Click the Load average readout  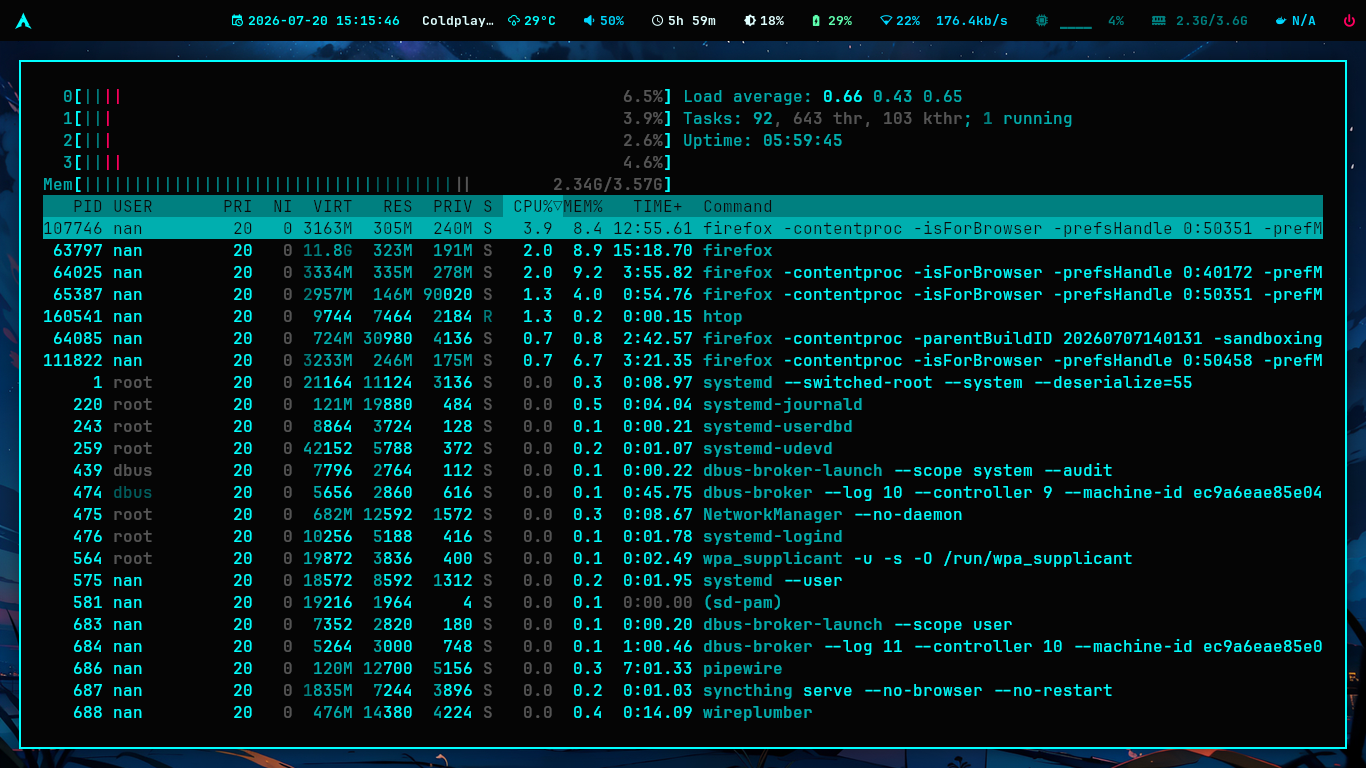823,96
